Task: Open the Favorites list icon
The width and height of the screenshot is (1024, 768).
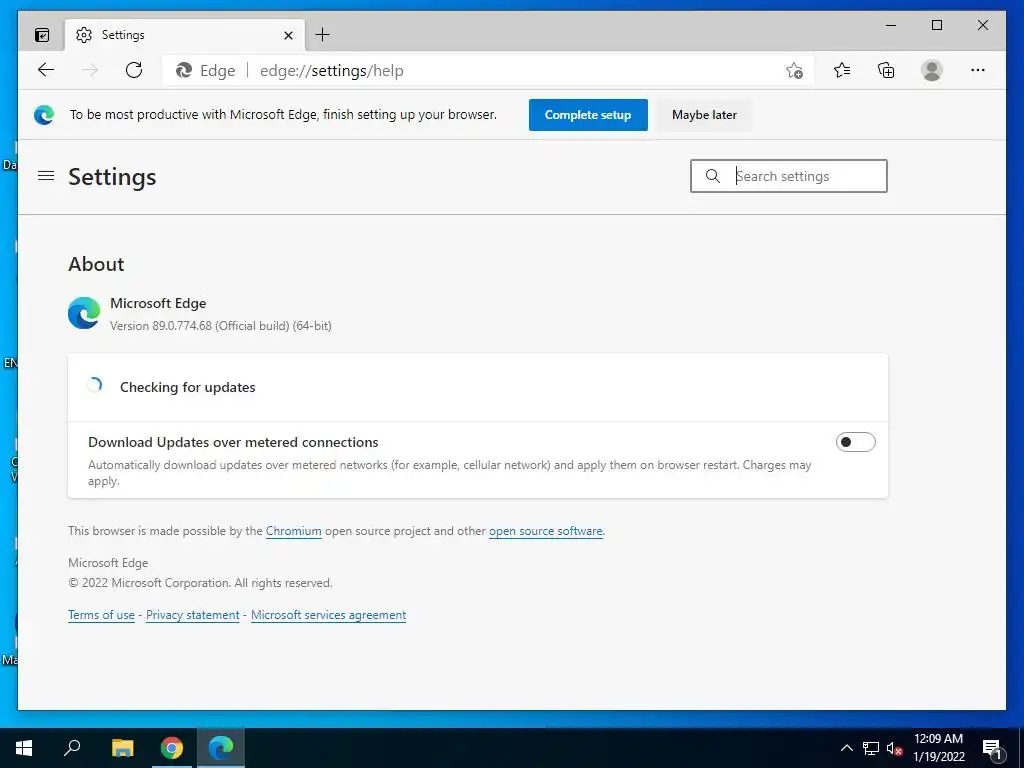Action: tap(842, 70)
